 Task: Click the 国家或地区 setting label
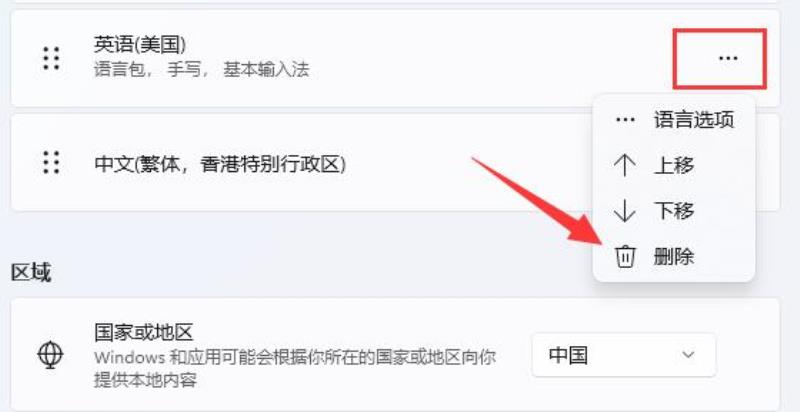143,333
